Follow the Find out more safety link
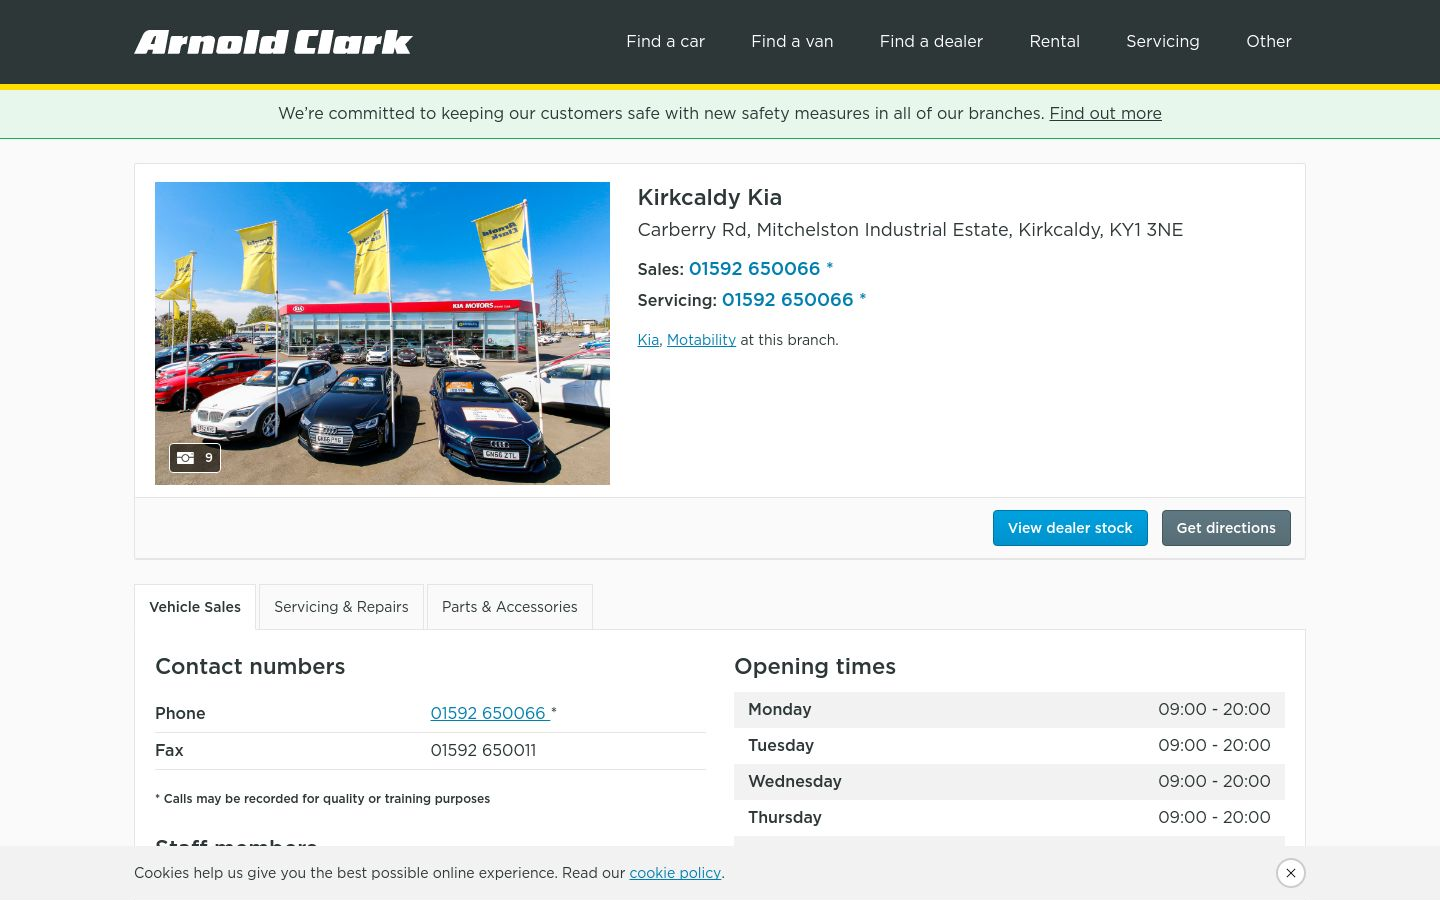This screenshot has width=1440, height=900. (x=1105, y=114)
